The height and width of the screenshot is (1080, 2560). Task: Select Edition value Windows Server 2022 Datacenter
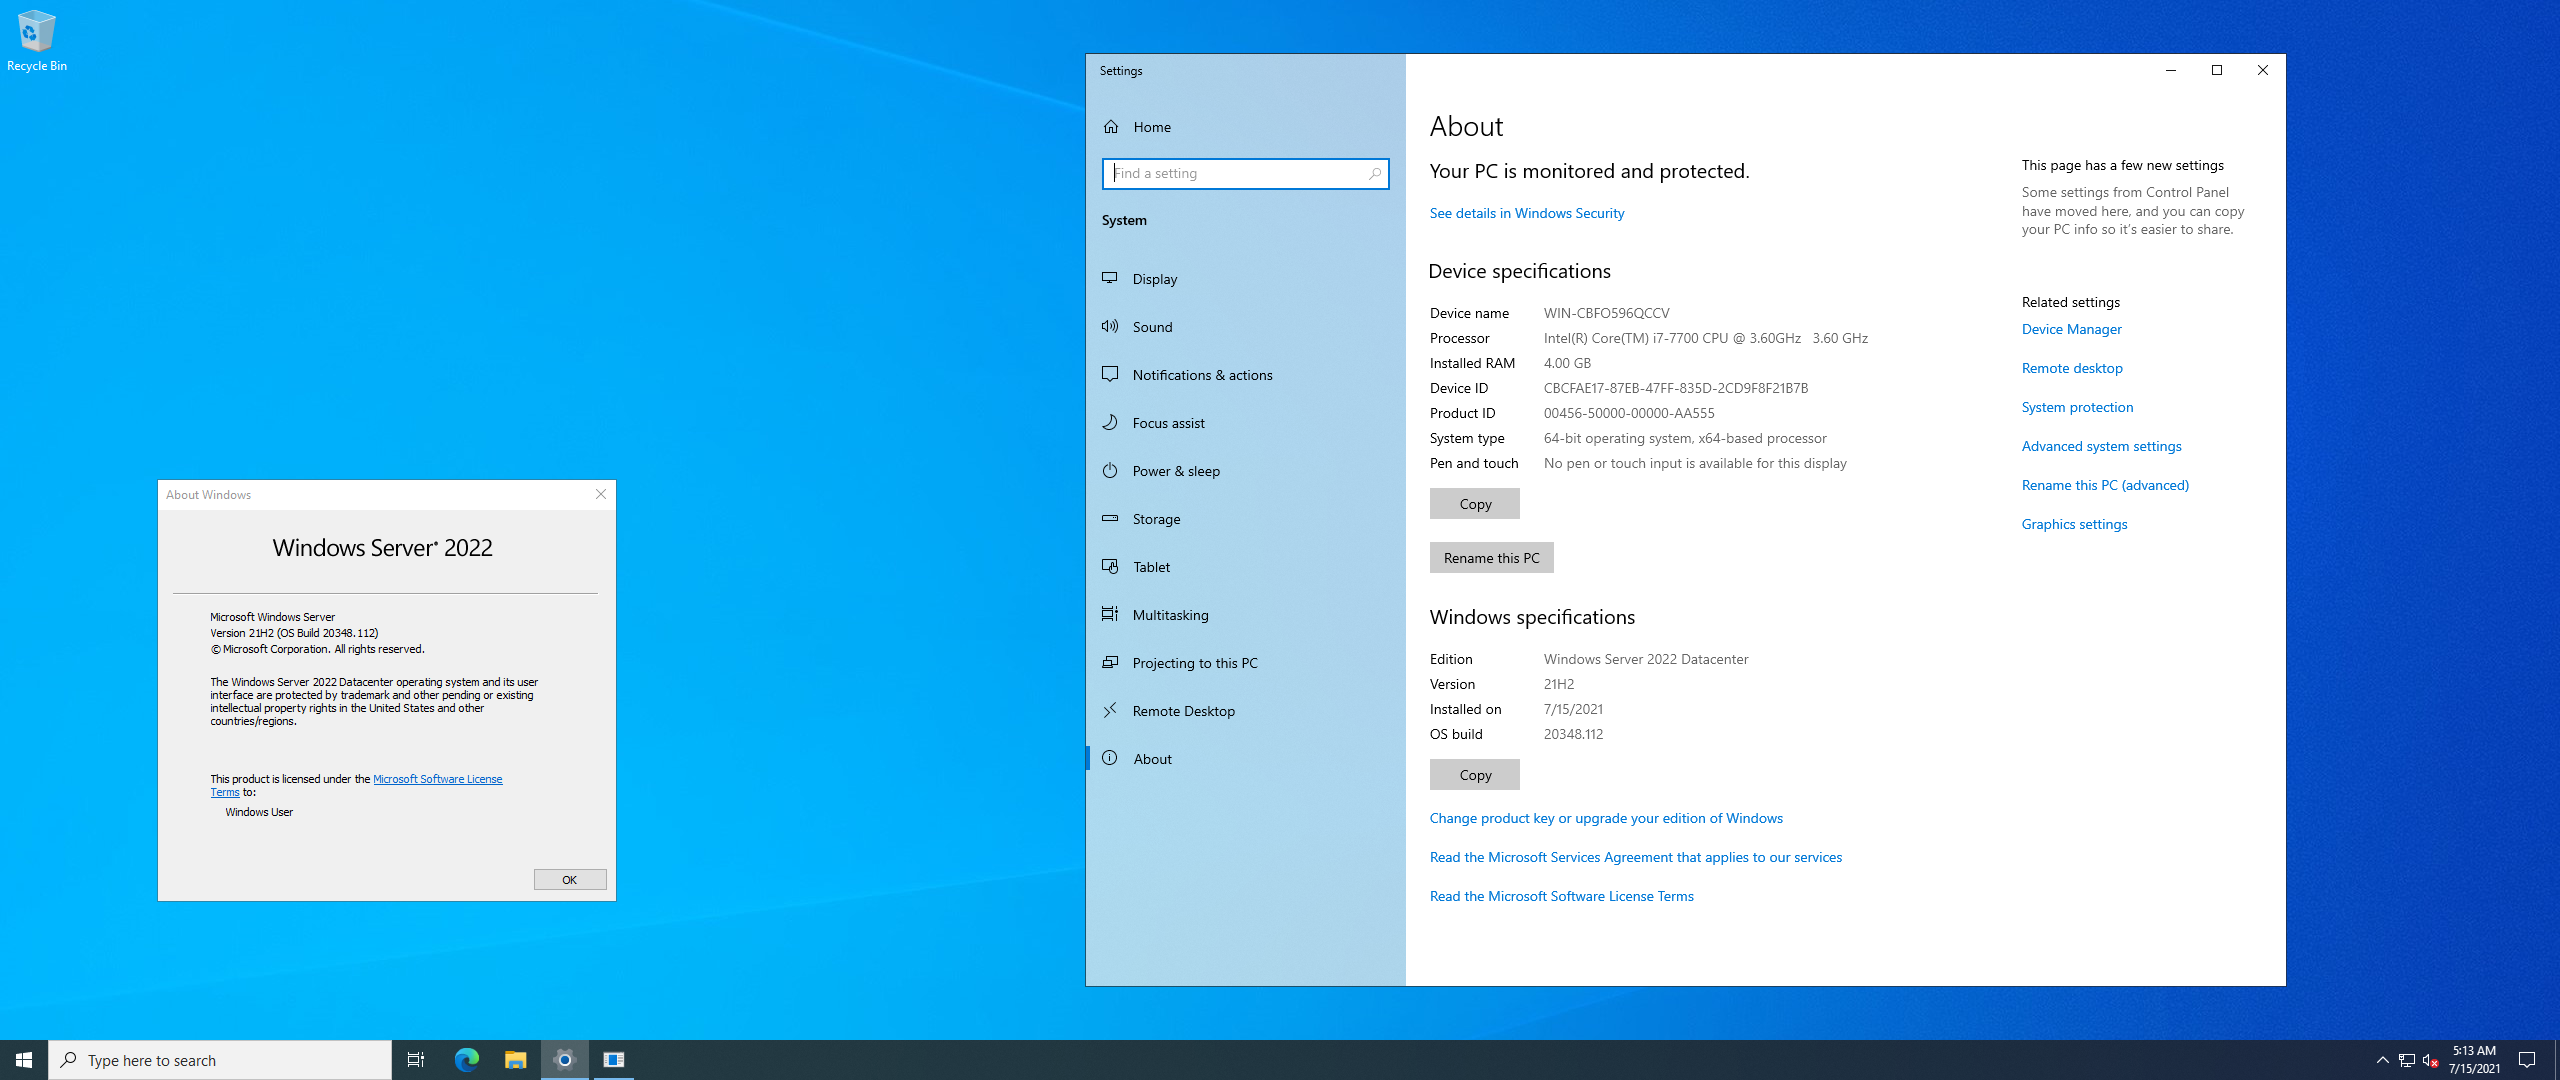[x=1646, y=659]
